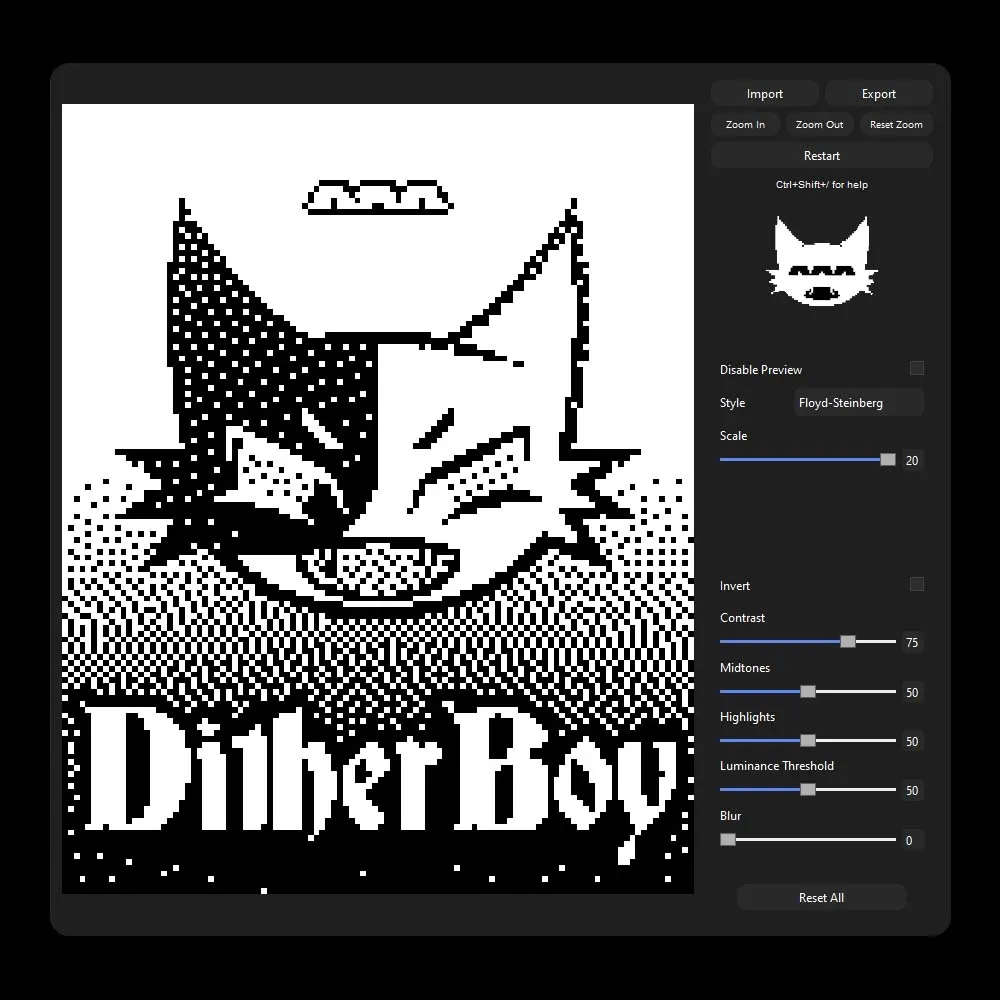Zoom Out of the canvas
This screenshot has width=1000, height=1000.
pos(818,124)
